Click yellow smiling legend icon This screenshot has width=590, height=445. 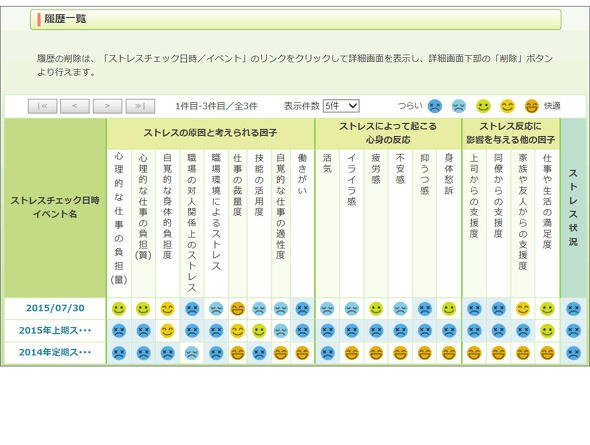point(507,106)
